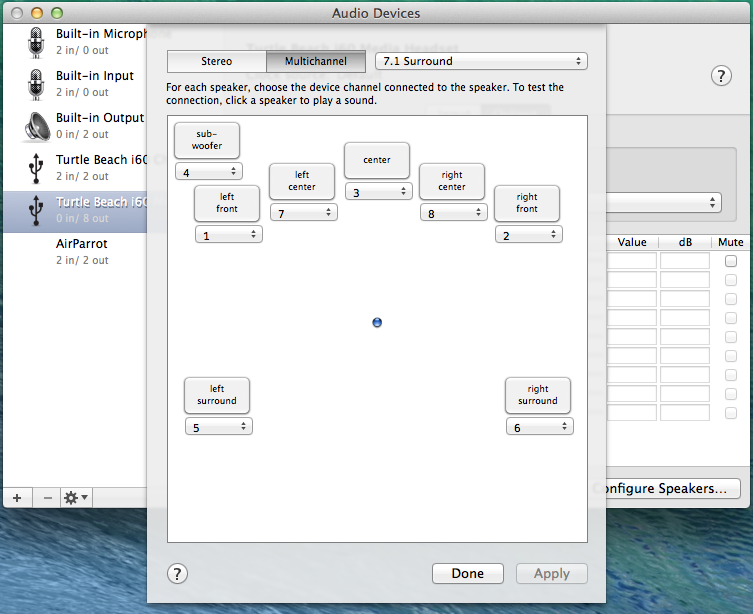Viewport: 753px width, 614px height.
Task: Play test sound on subwoofer speaker
Action: point(207,140)
